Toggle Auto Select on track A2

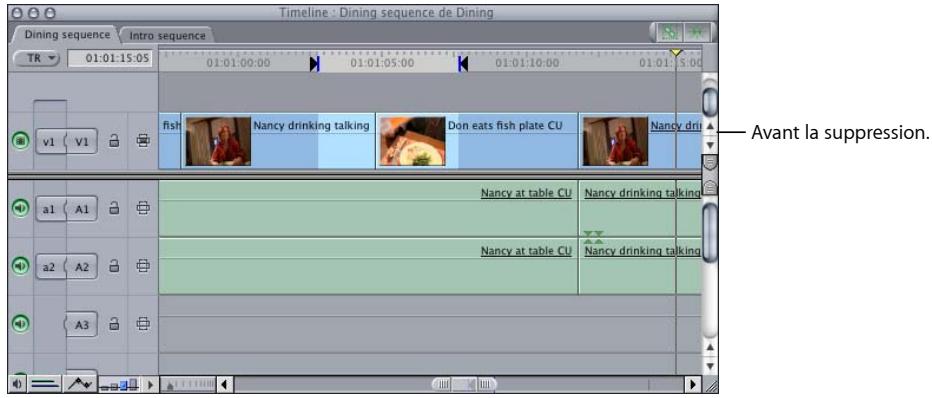coord(142,266)
